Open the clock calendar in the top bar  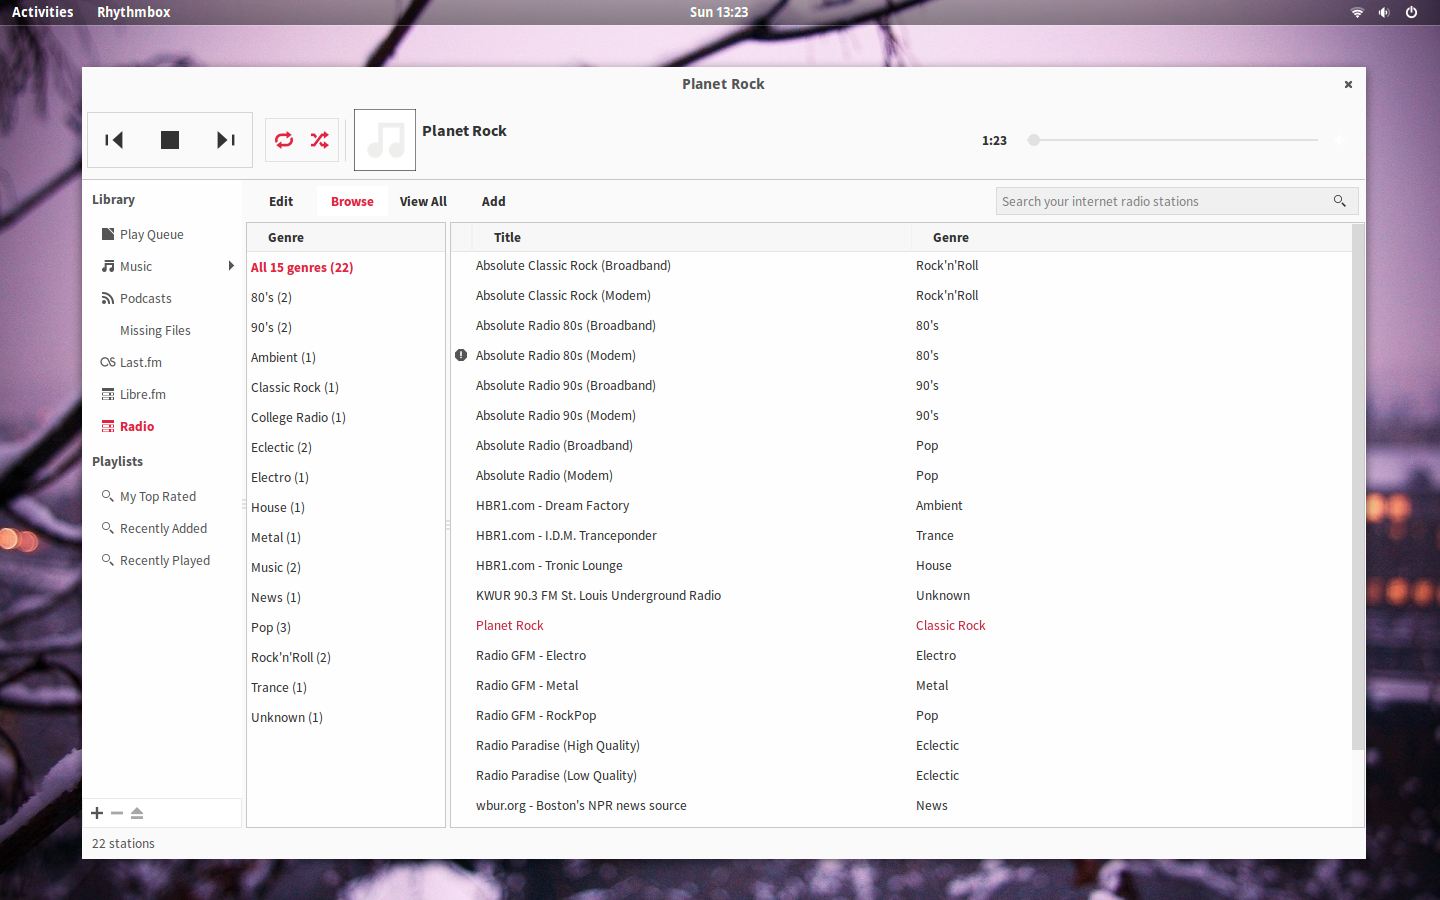pos(719,12)
